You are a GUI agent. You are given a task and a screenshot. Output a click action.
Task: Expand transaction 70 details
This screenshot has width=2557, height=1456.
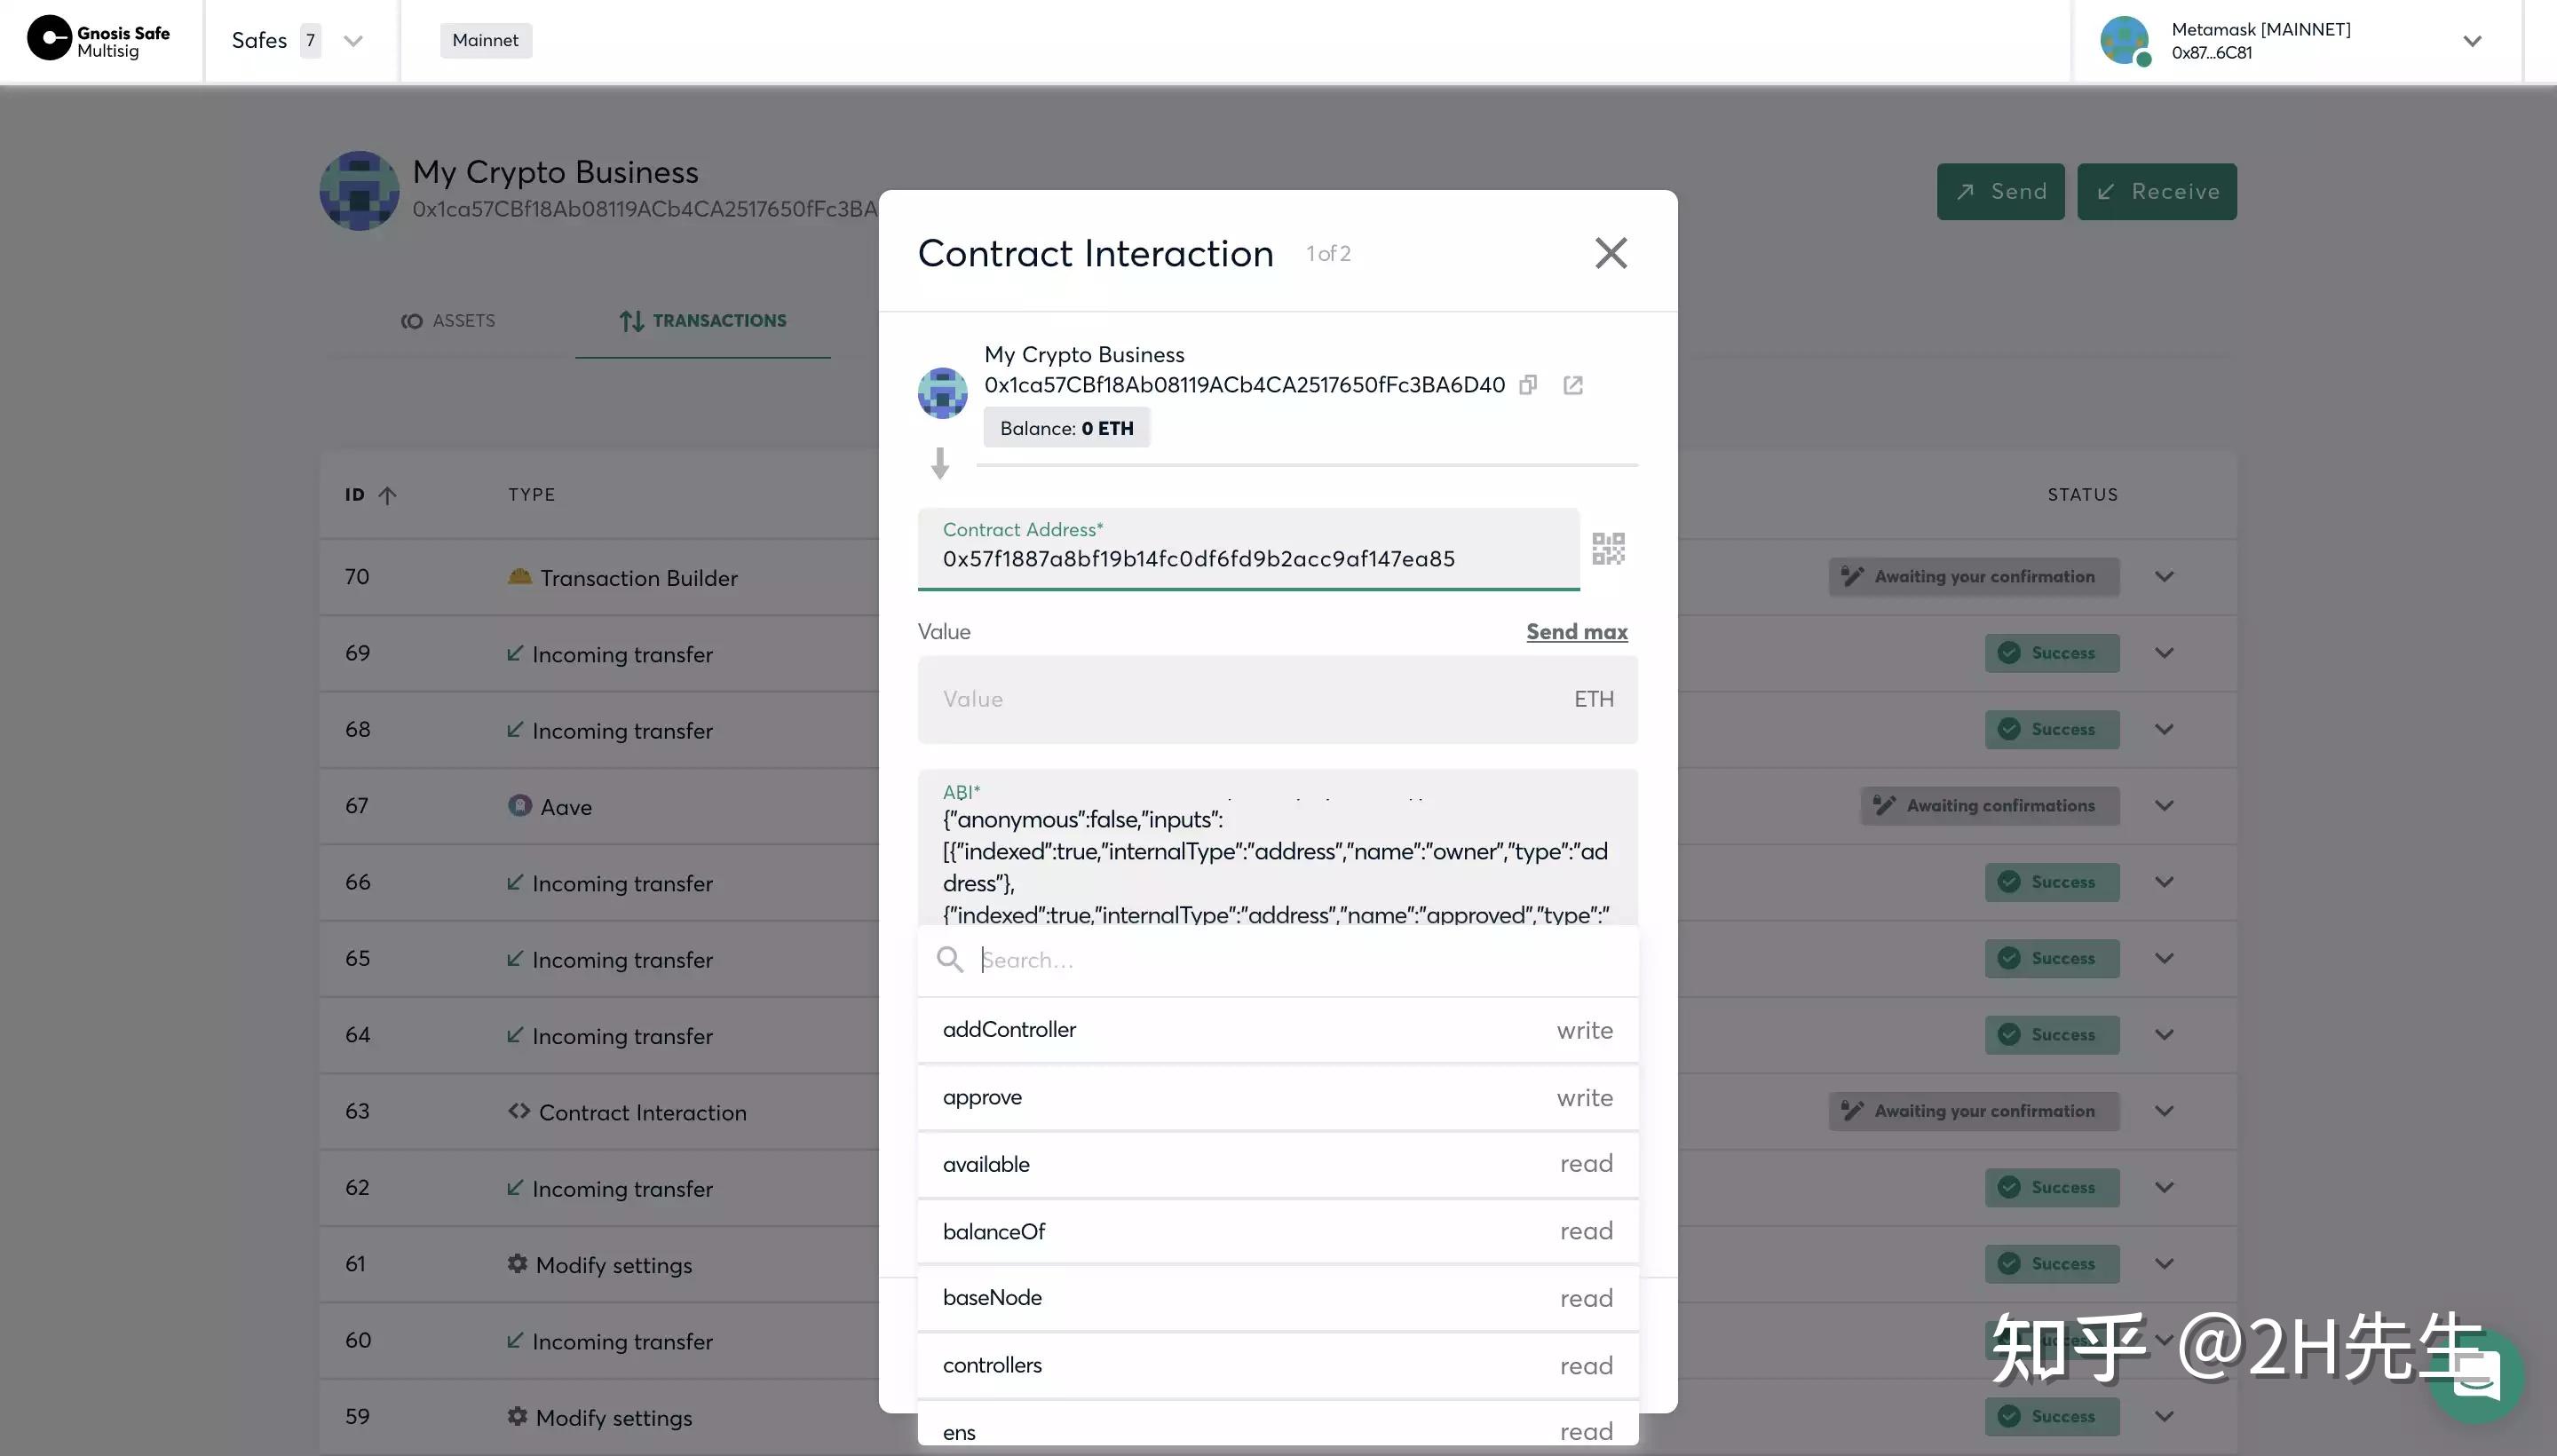point(2164,577)
